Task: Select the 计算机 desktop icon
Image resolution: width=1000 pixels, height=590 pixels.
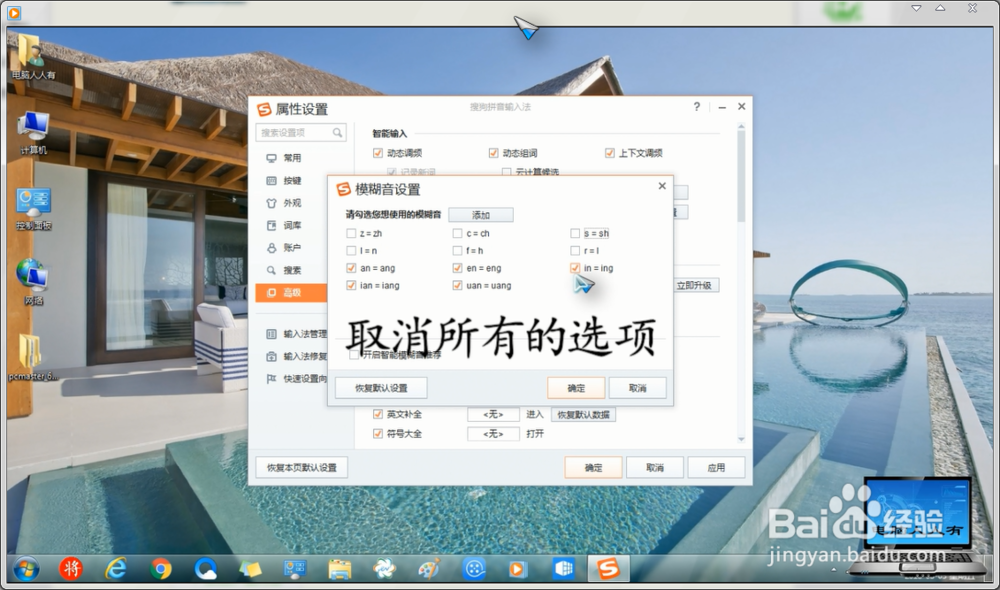Action: [x=33, y=133]
